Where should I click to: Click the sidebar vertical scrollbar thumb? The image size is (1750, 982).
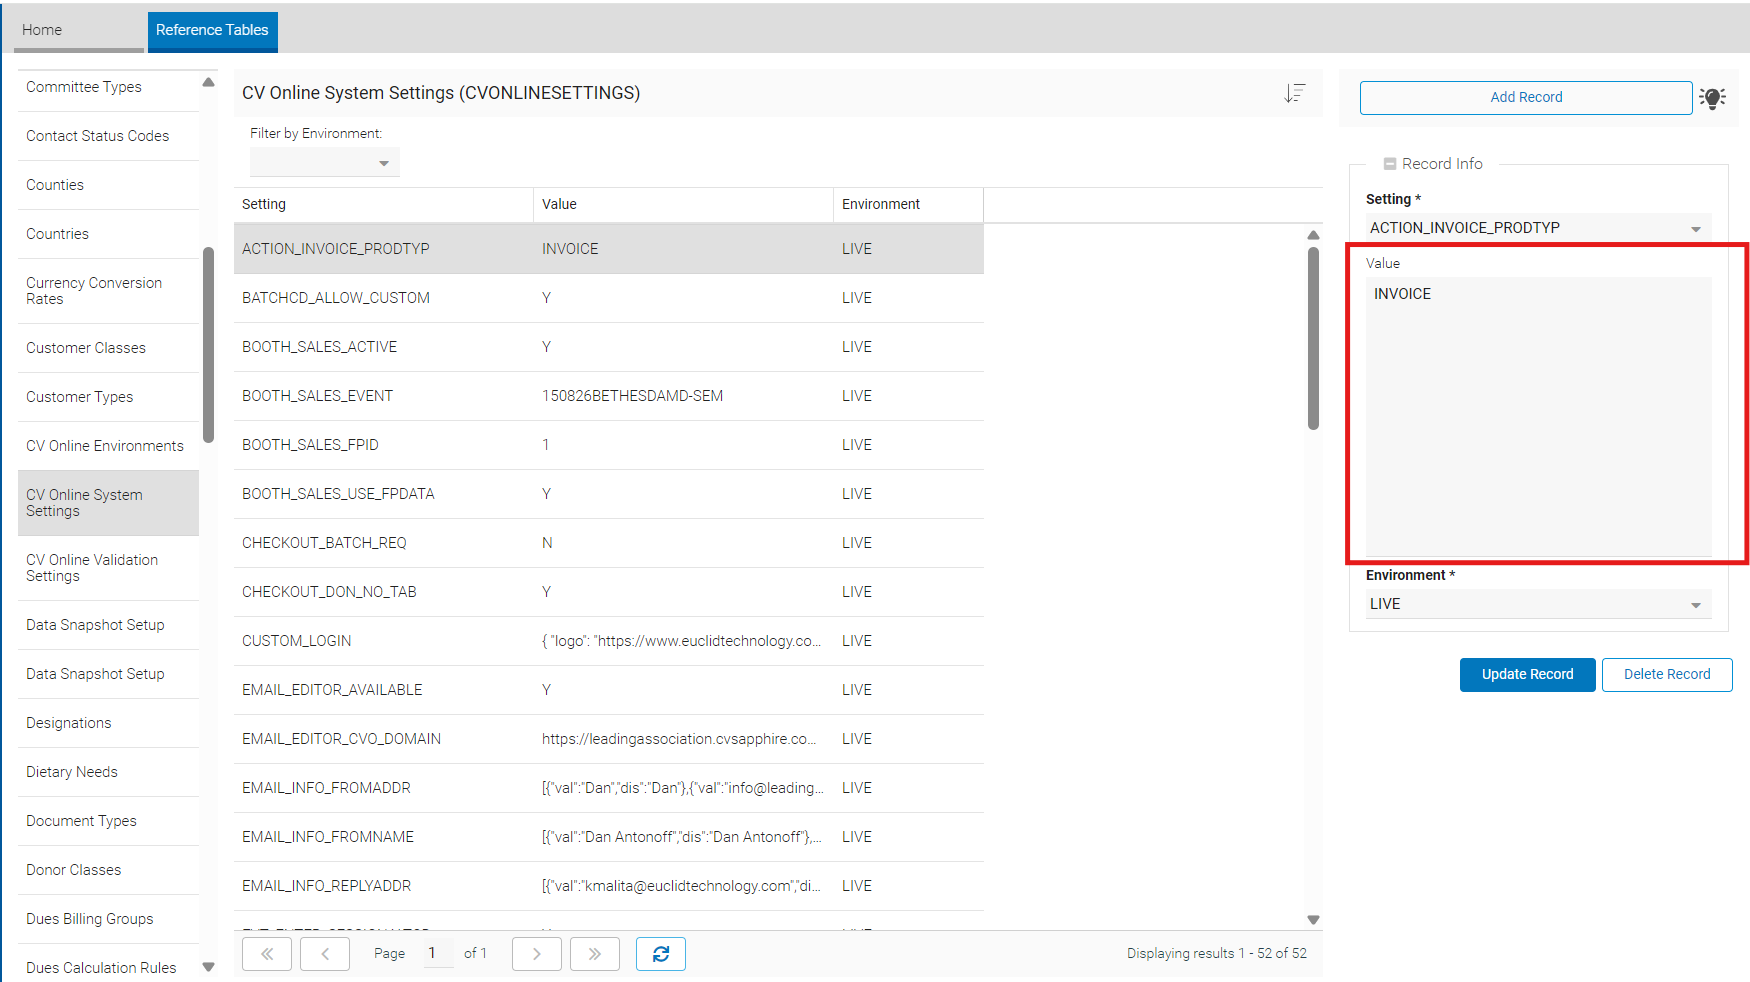[208, 345]
